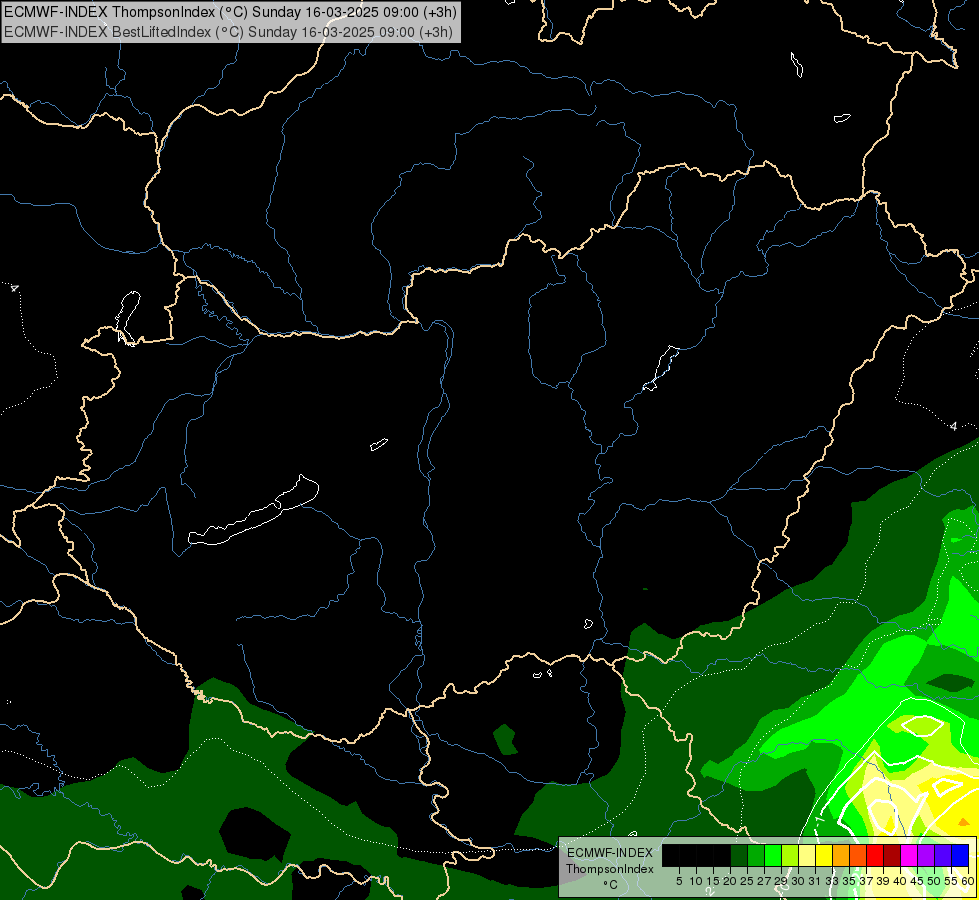979x900 pixels.
Task: Click the legend tick label 31
Action: pyautogui.click(x=815, y=881)
